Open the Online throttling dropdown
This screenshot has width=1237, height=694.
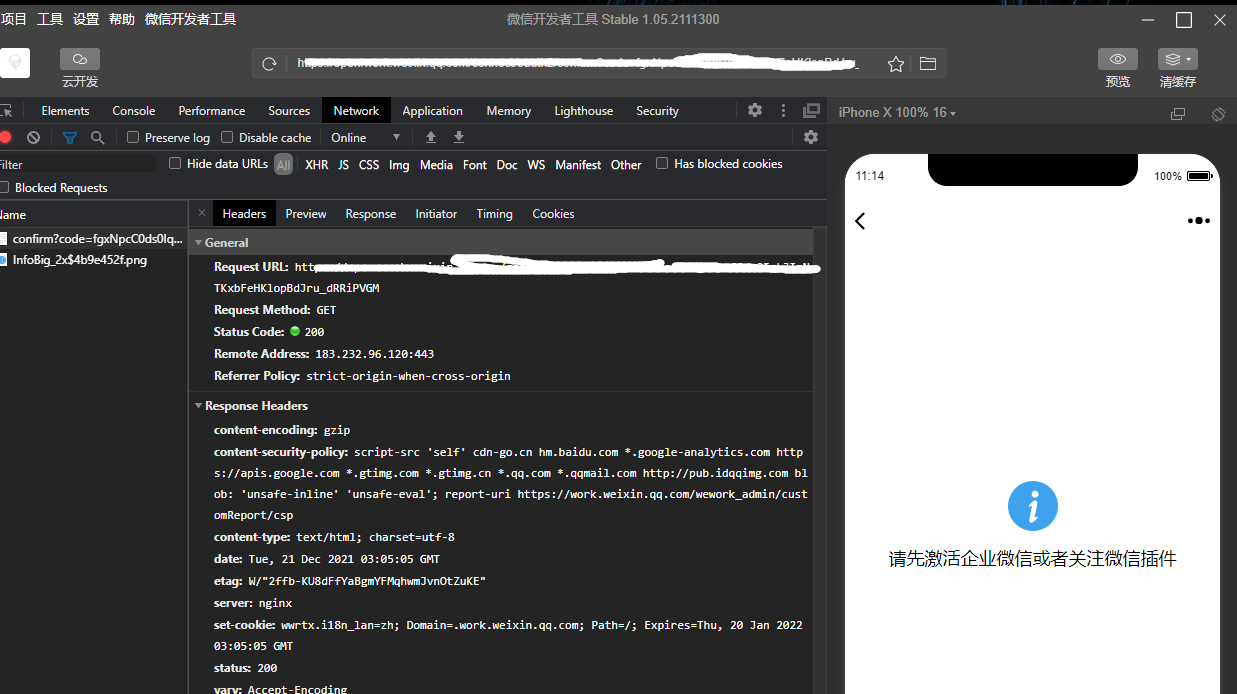click(366, 137)
